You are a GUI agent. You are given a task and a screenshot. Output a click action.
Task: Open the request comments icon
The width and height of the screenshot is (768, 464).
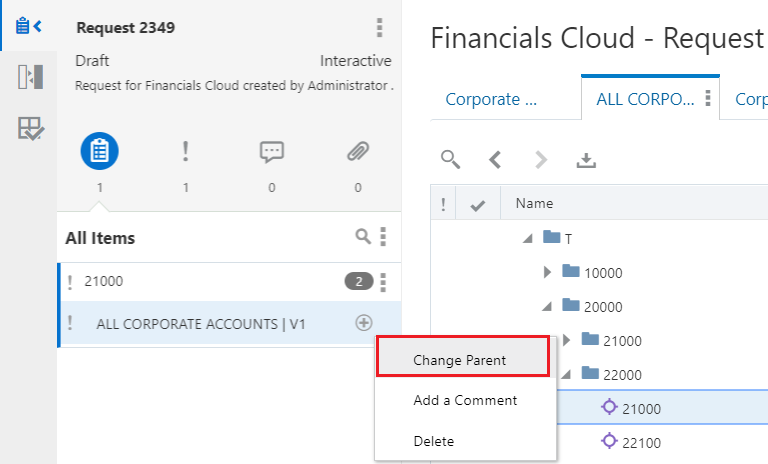(x=271, y=151)
